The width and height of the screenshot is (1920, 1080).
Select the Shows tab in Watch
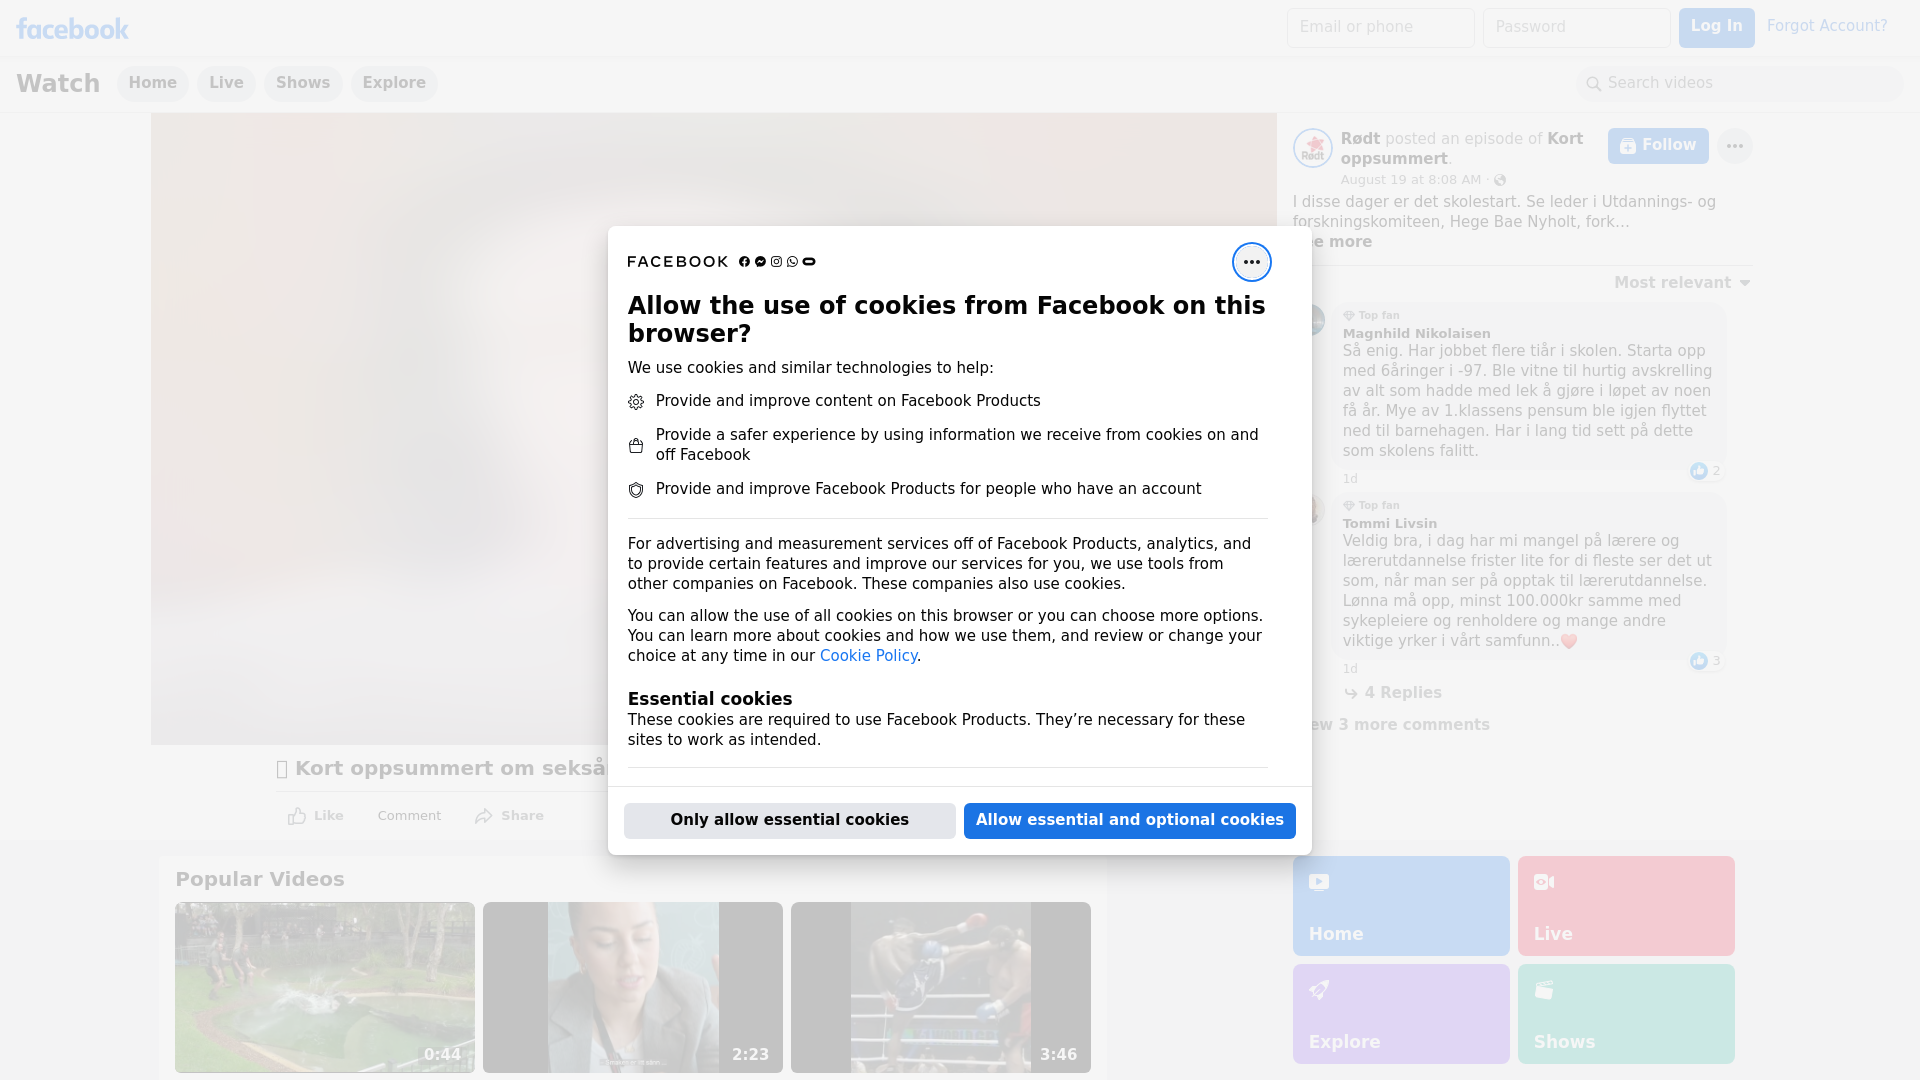click(x=303, y=83)
